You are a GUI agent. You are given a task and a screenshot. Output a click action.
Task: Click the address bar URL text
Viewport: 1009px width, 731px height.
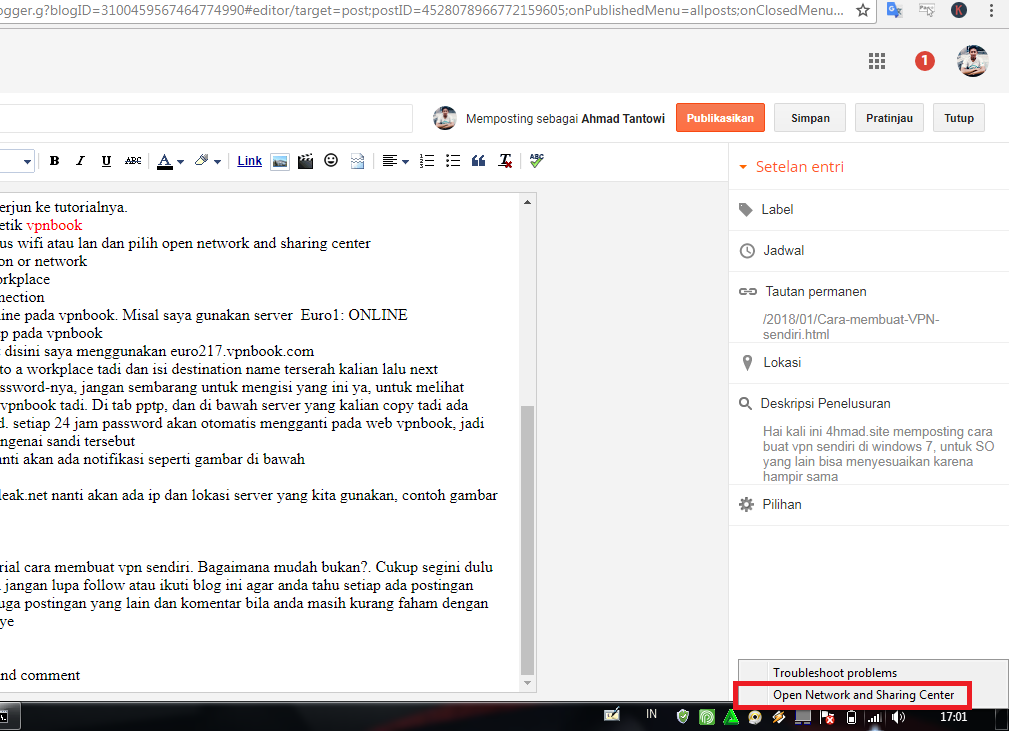tap(421, 10)
